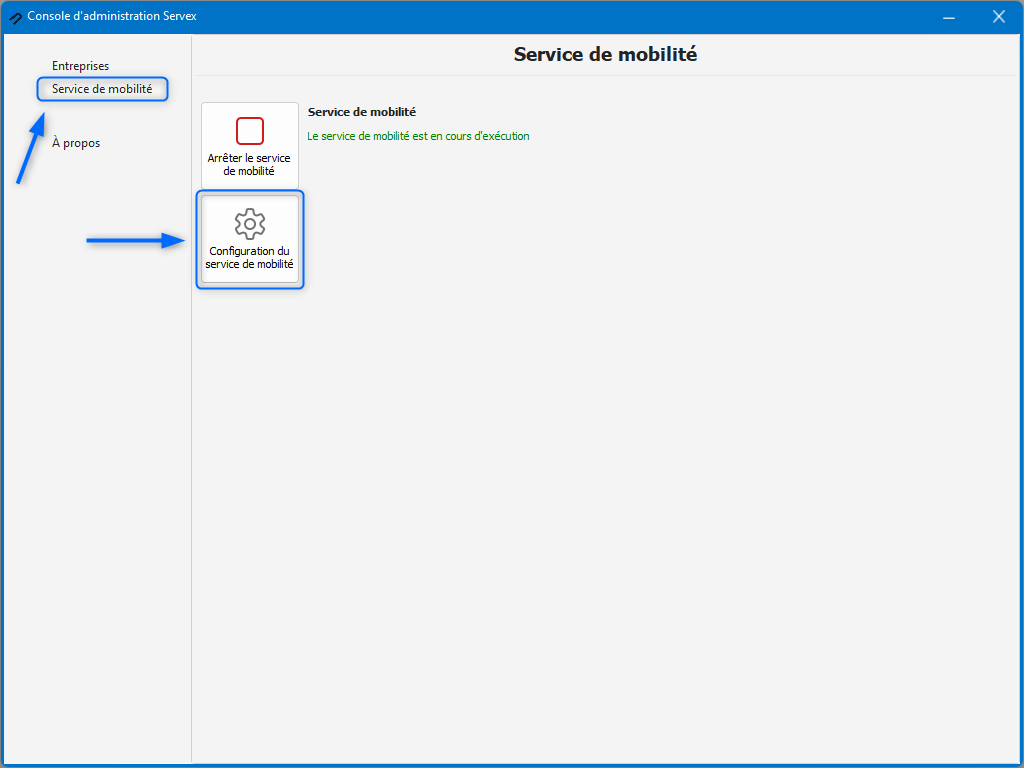This screenshot has height=768, width=1024.
Task: Click the Console d'administration Servex title text
Action: [x=112, y=17]
